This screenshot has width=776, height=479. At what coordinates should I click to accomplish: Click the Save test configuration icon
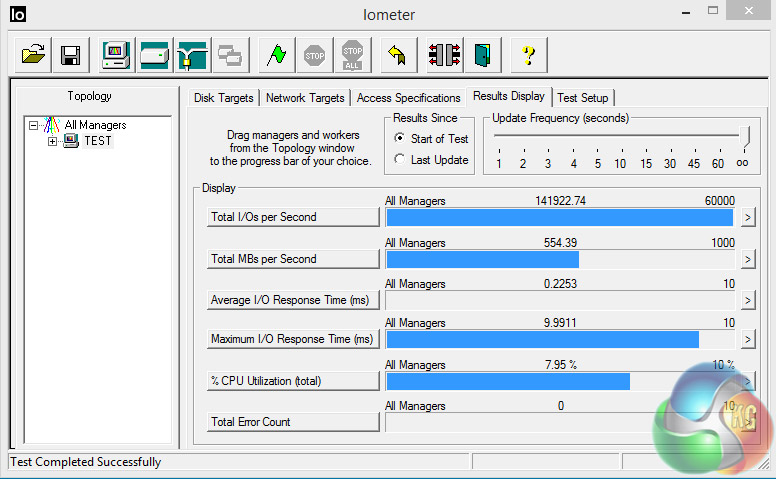pyautogui.click(x=70, y=55)
